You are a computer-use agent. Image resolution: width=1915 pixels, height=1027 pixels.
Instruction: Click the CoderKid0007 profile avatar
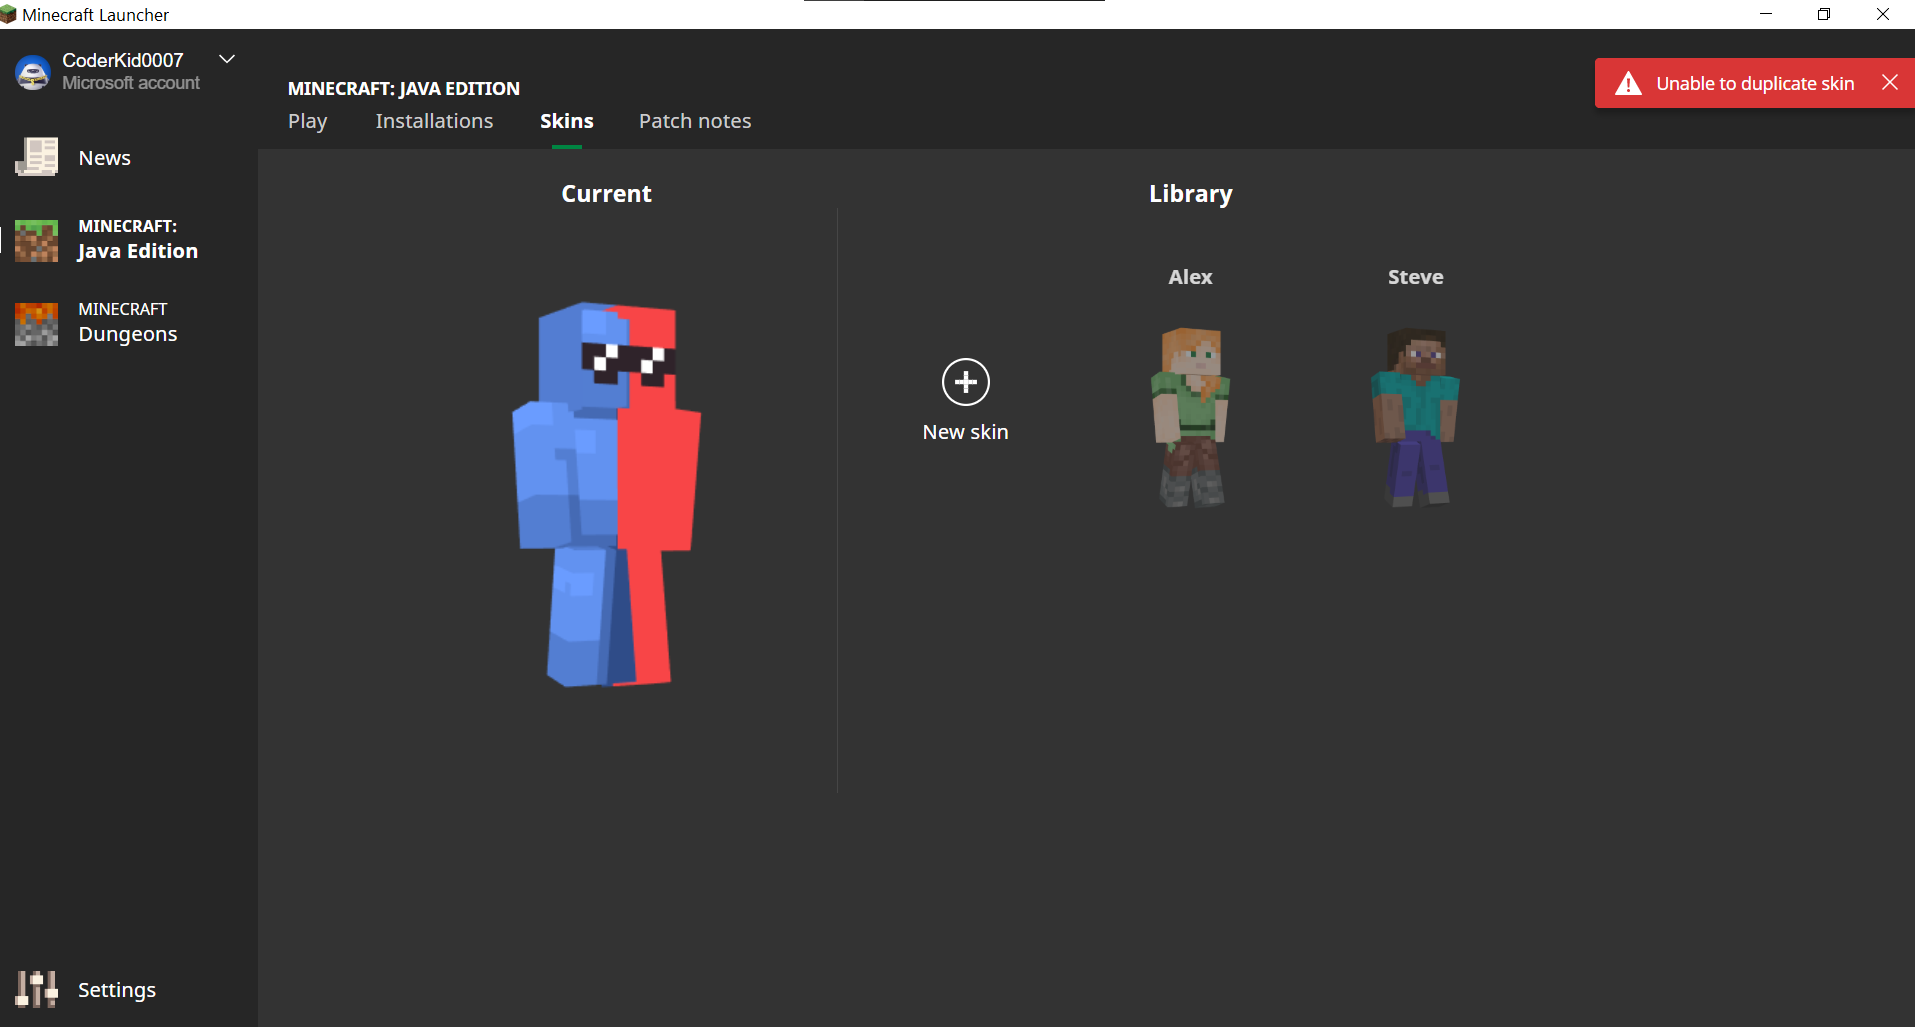pyautogui.click(x=33, y=72)
